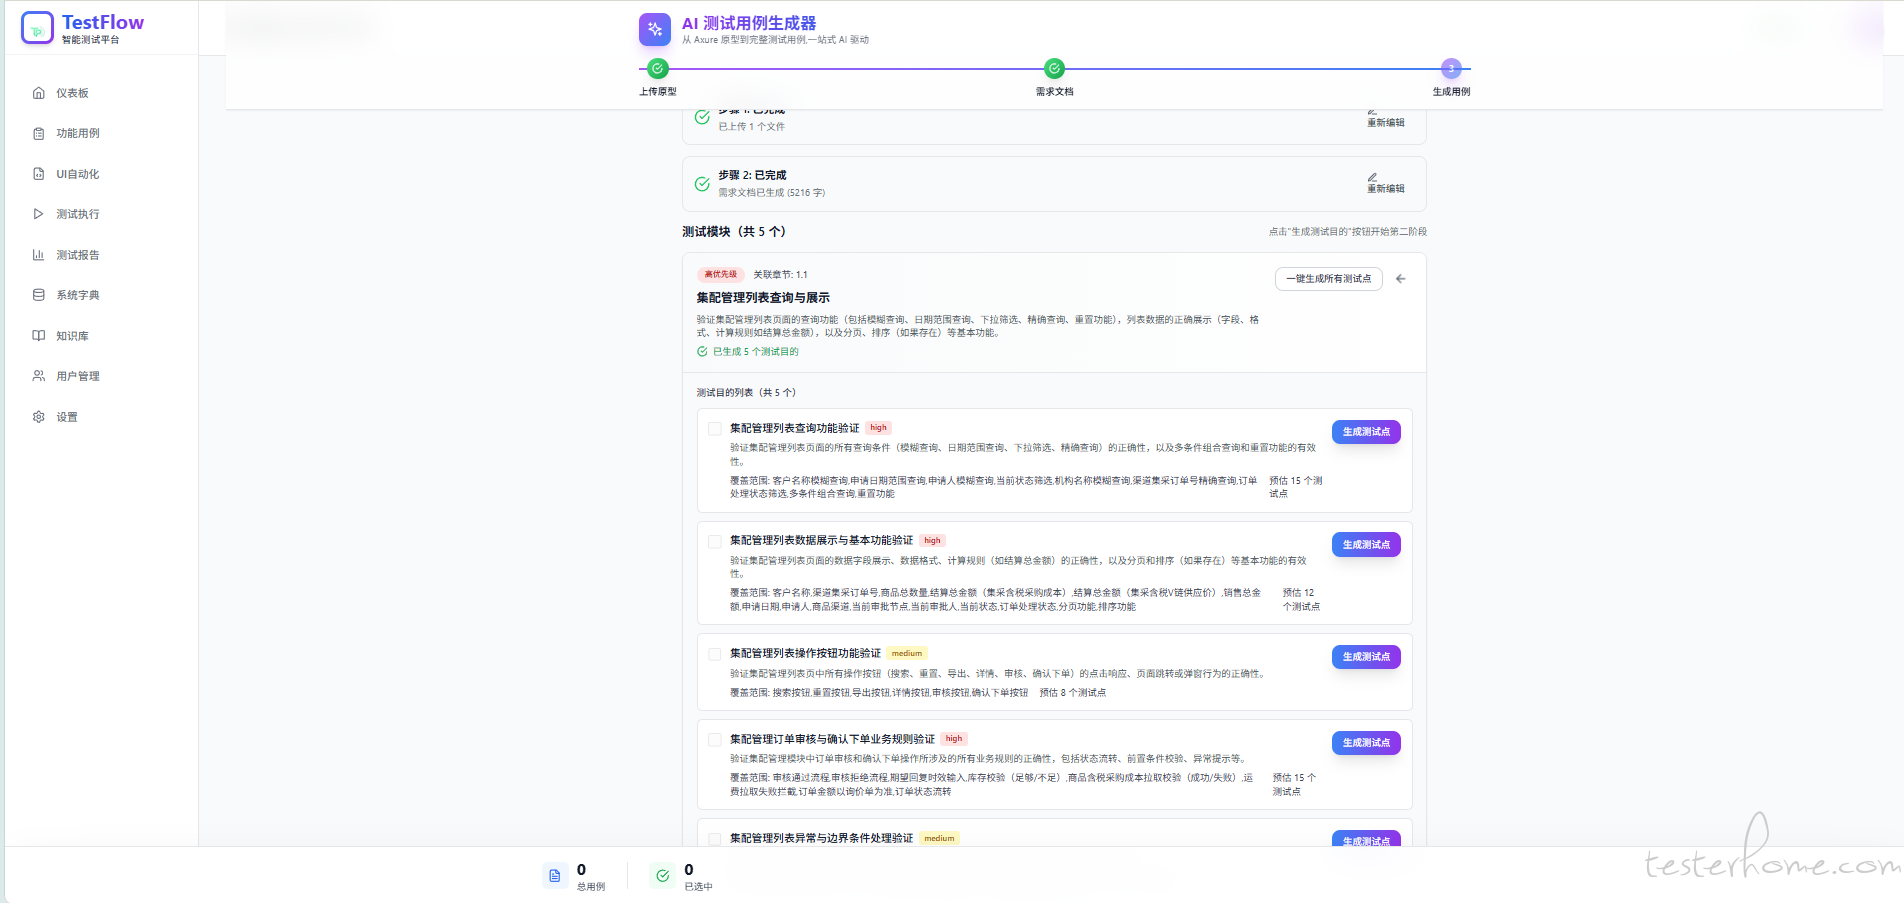Jump to the 需求文档 step marker
The image size is (1904, 903).
(x=1054, y=69)
